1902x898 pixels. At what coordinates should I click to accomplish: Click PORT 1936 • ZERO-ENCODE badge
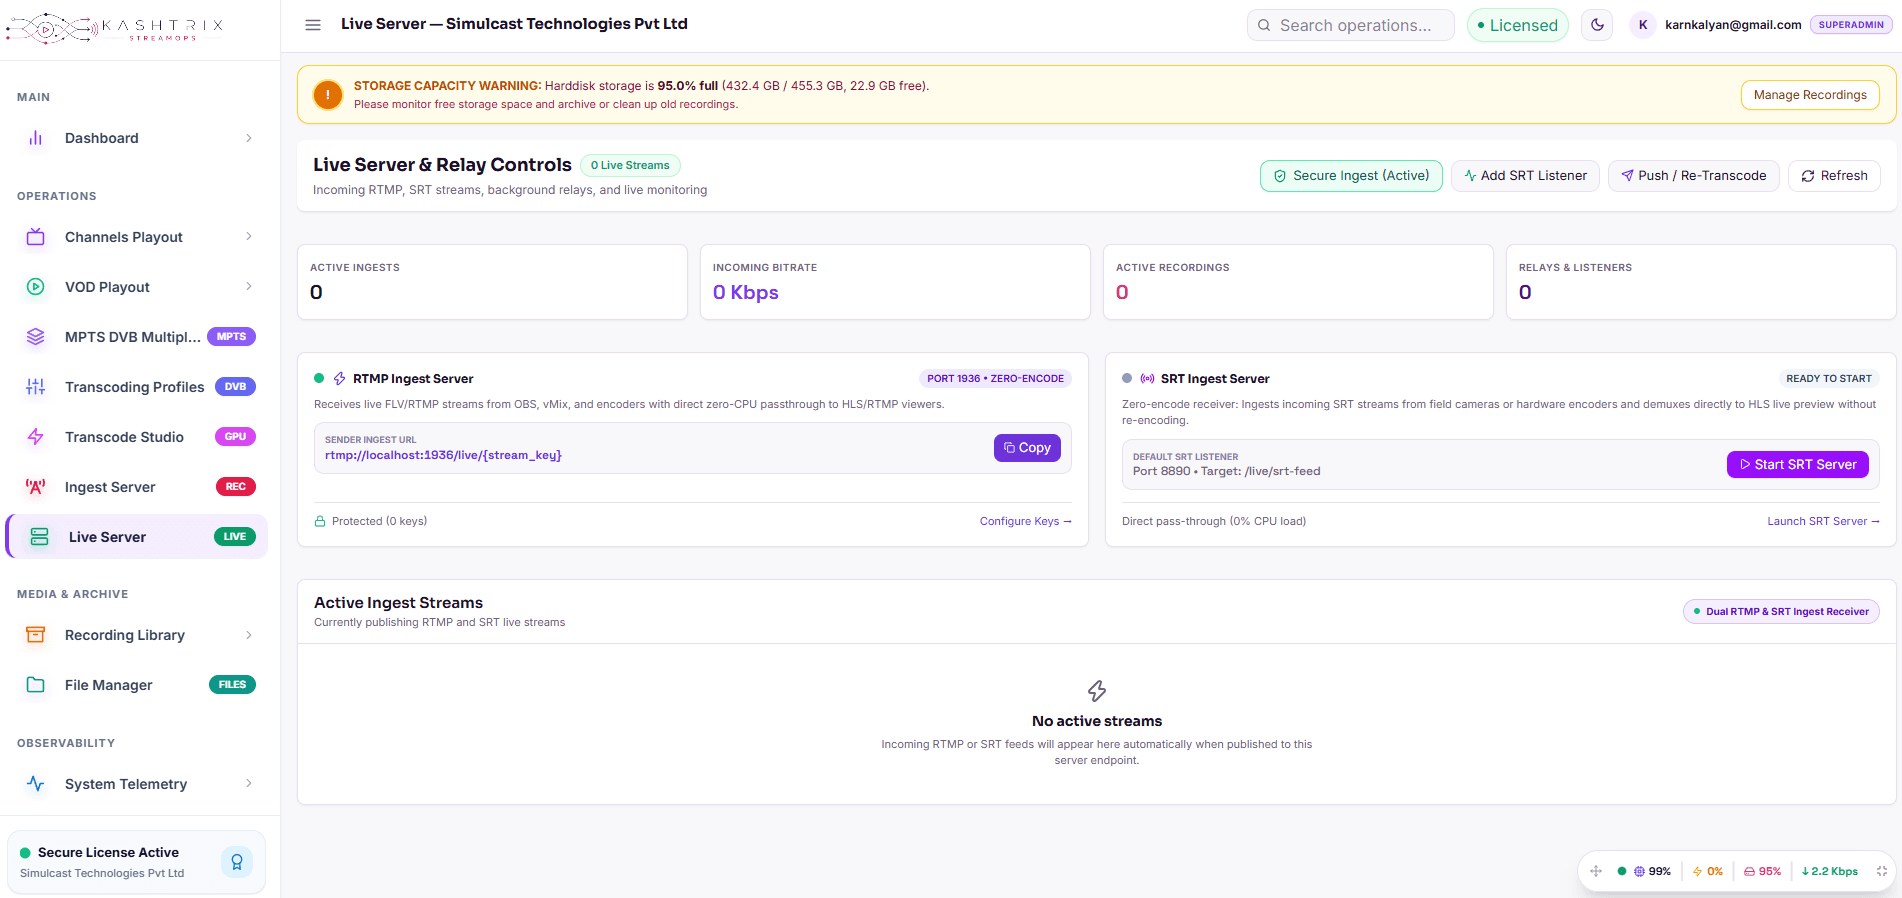995,379
